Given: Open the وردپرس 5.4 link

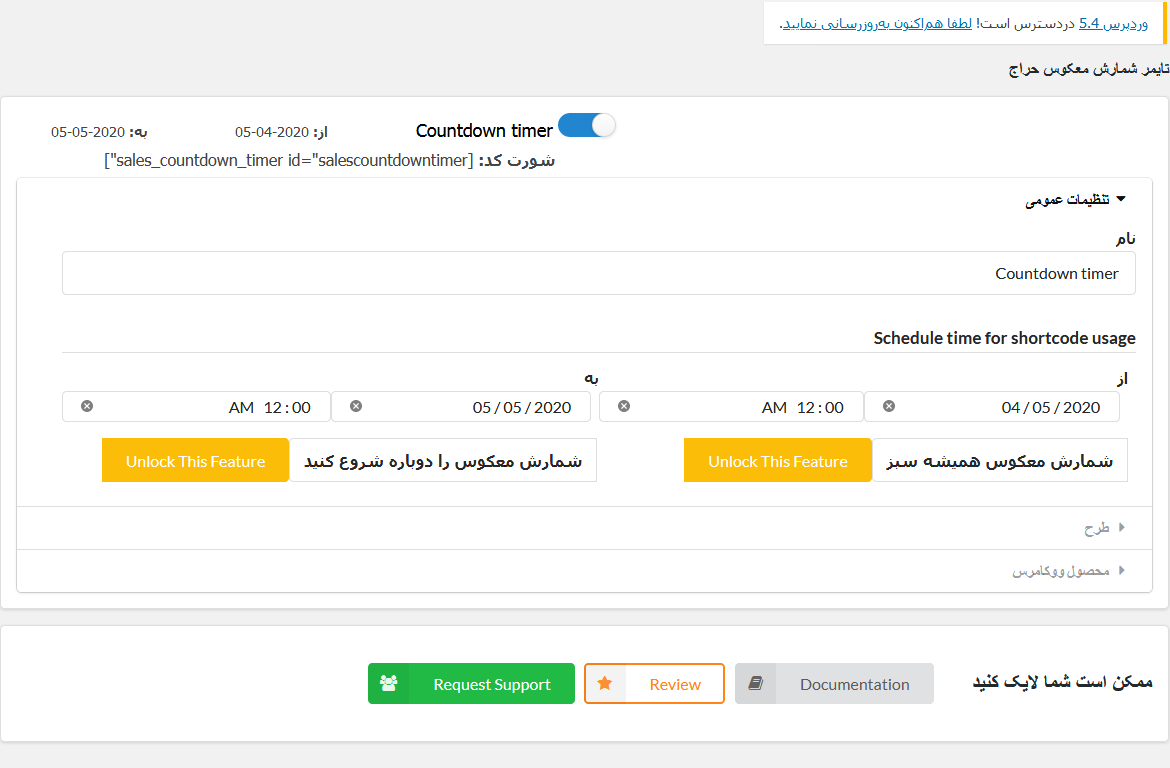Looking at the screenshot, I should click(x=1113, y=23).
